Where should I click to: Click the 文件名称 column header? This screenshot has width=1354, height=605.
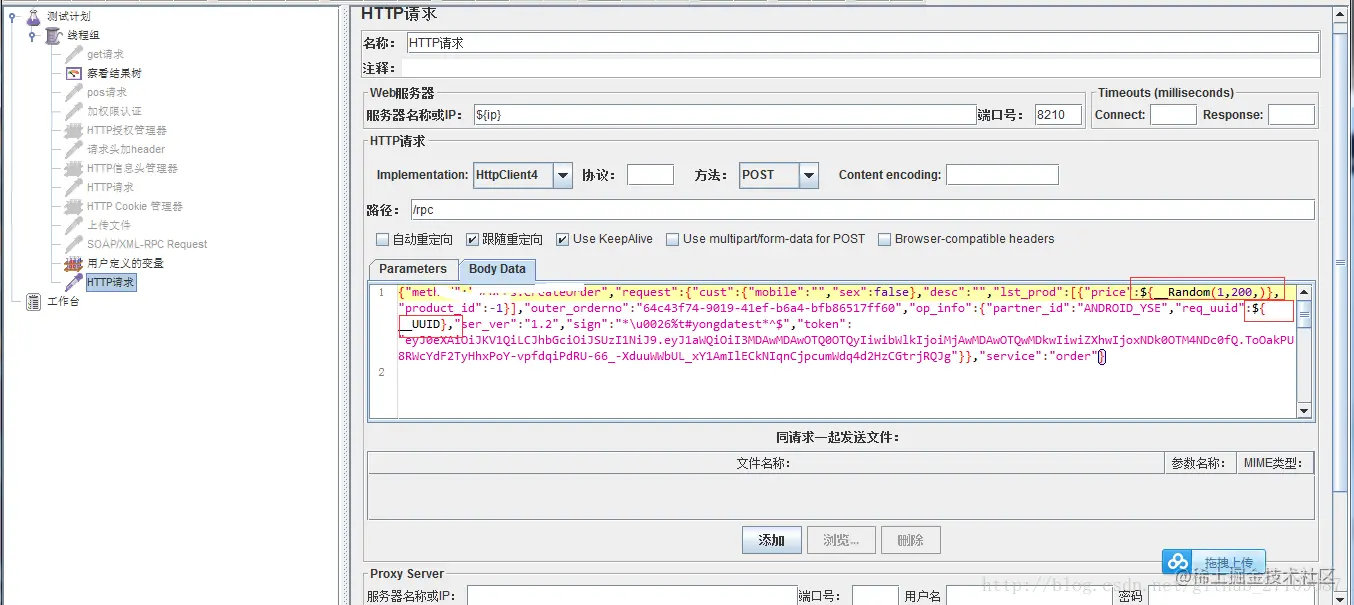(766, 463)
